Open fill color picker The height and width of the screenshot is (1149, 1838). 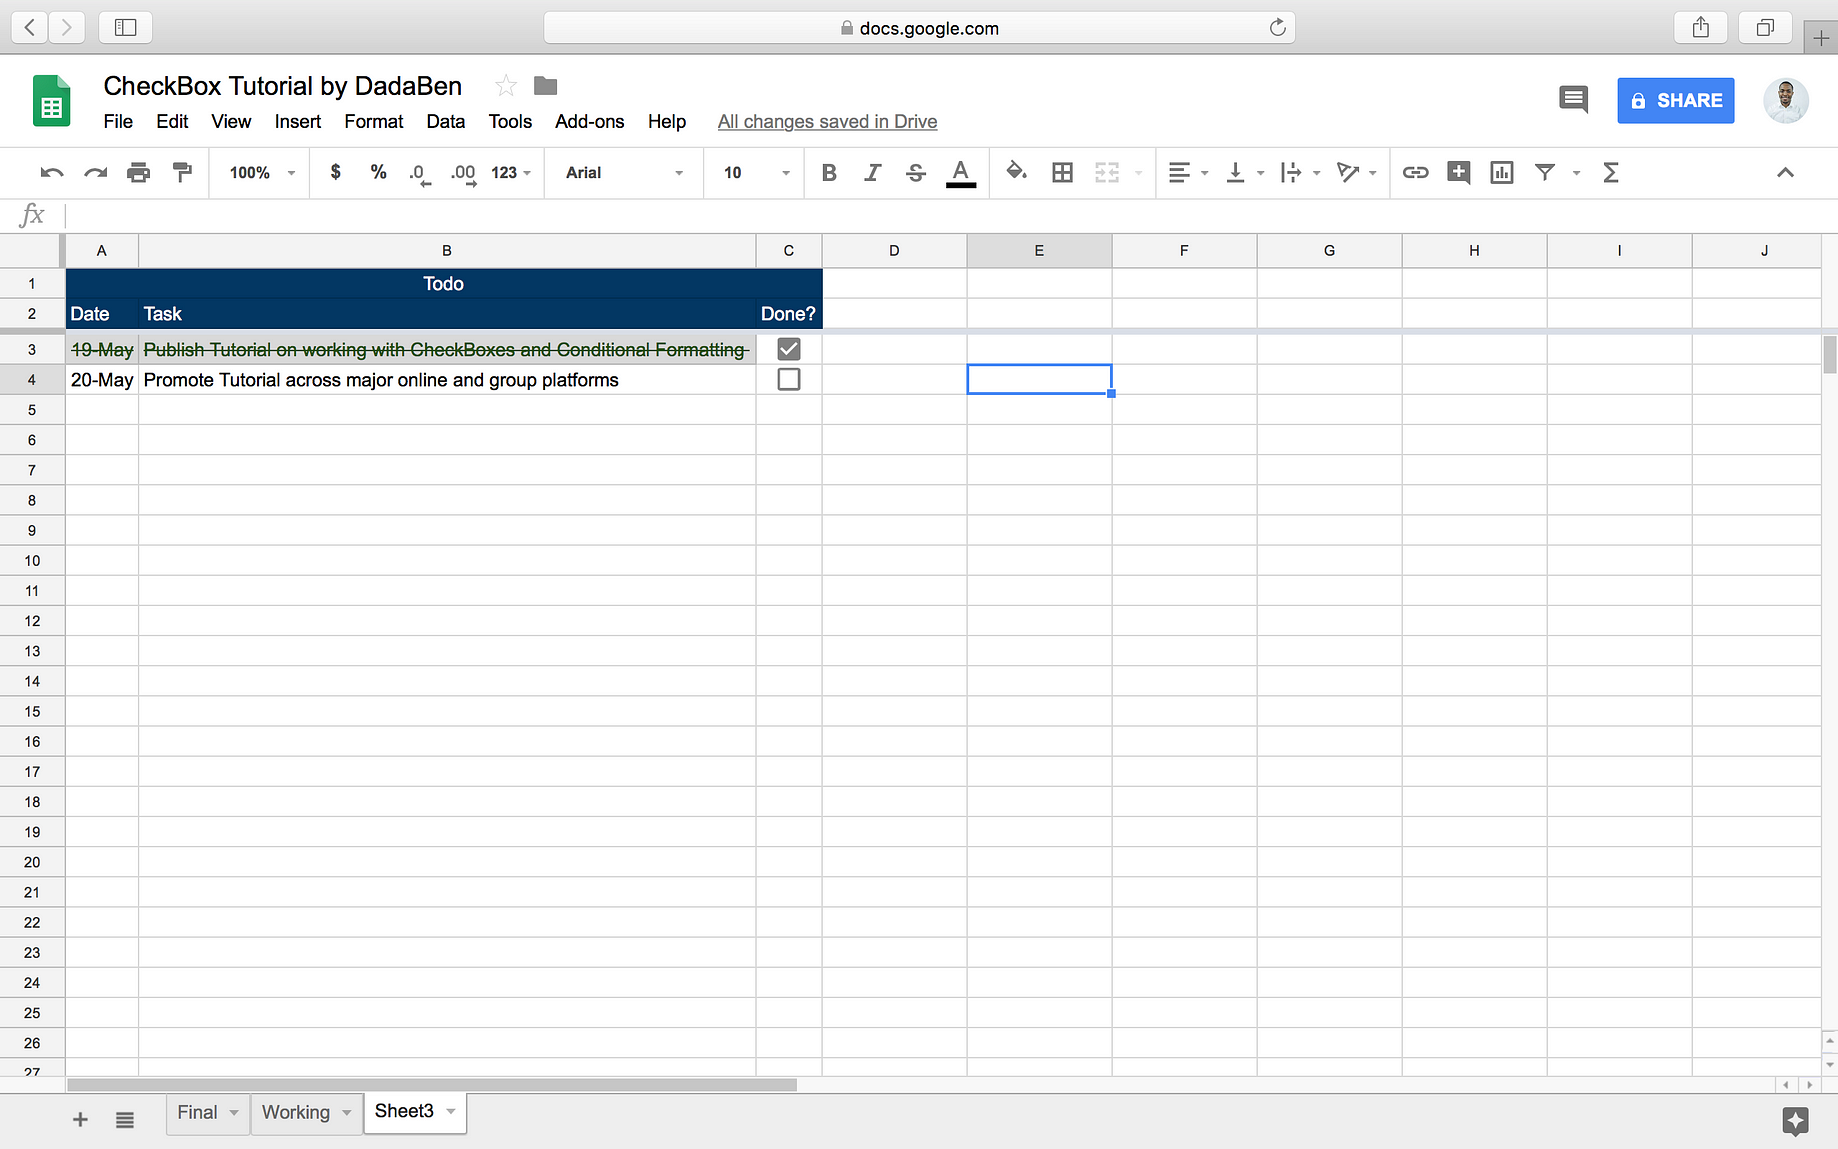[x=1016, y=172]
